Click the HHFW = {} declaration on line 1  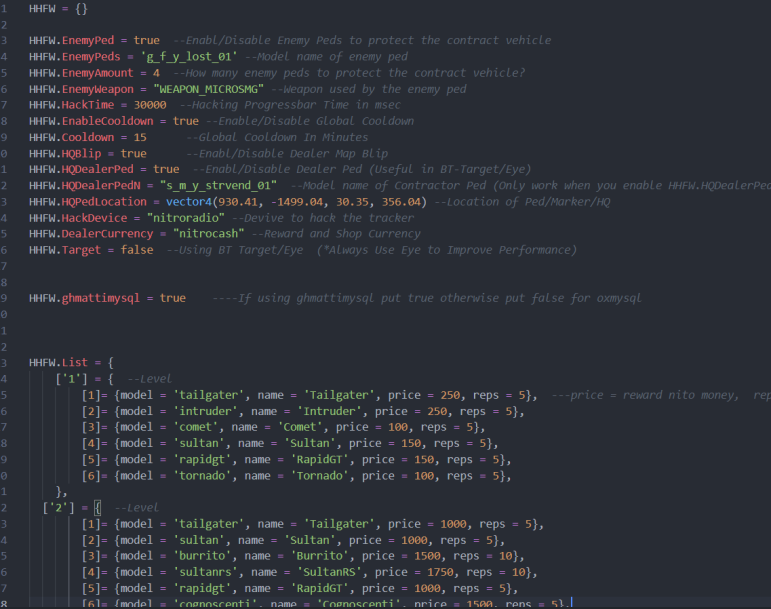58,8
